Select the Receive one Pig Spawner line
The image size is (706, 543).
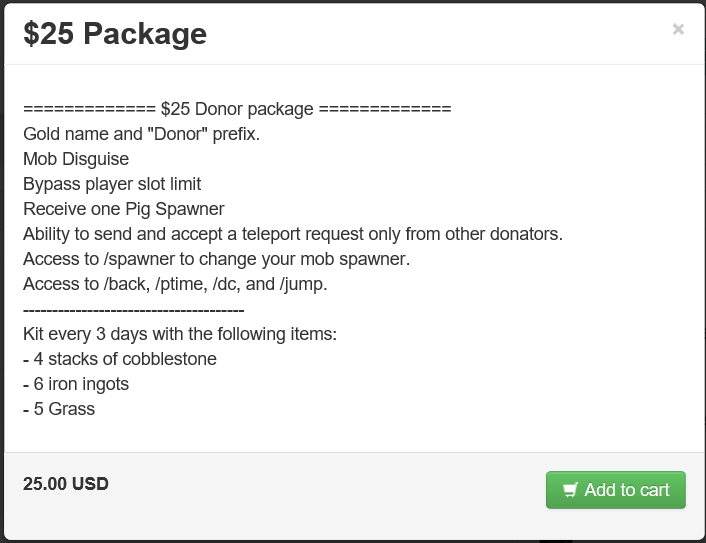click(x=123, y=209)
